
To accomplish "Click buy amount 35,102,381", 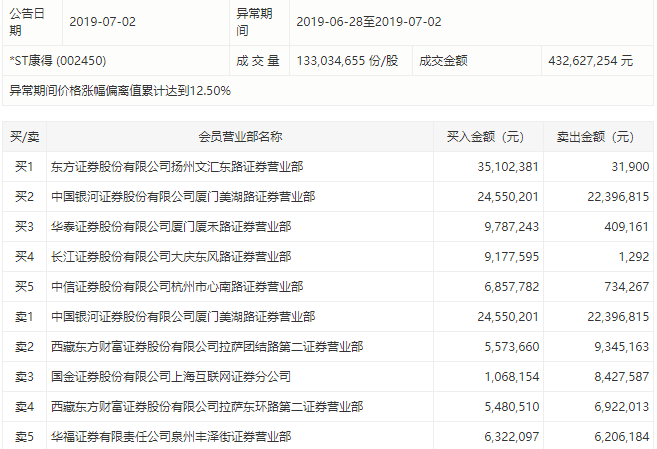I will (508, 167).
